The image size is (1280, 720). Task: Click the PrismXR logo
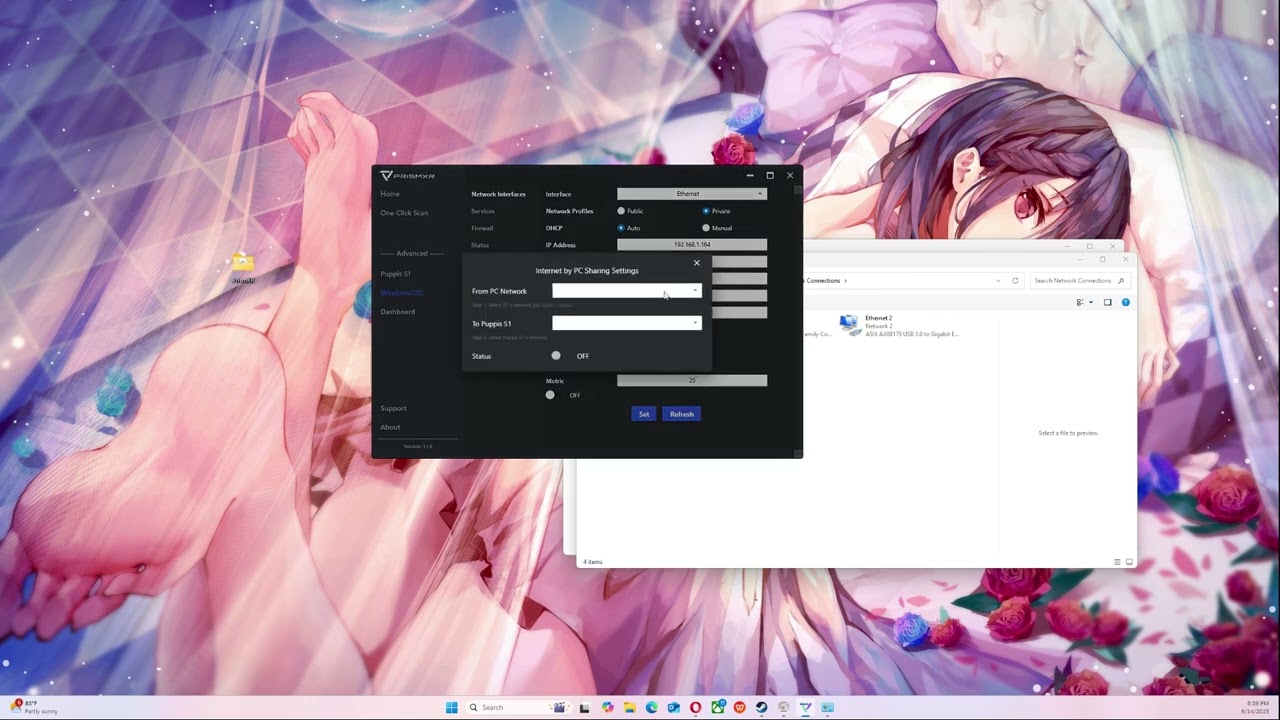(407, 176)
